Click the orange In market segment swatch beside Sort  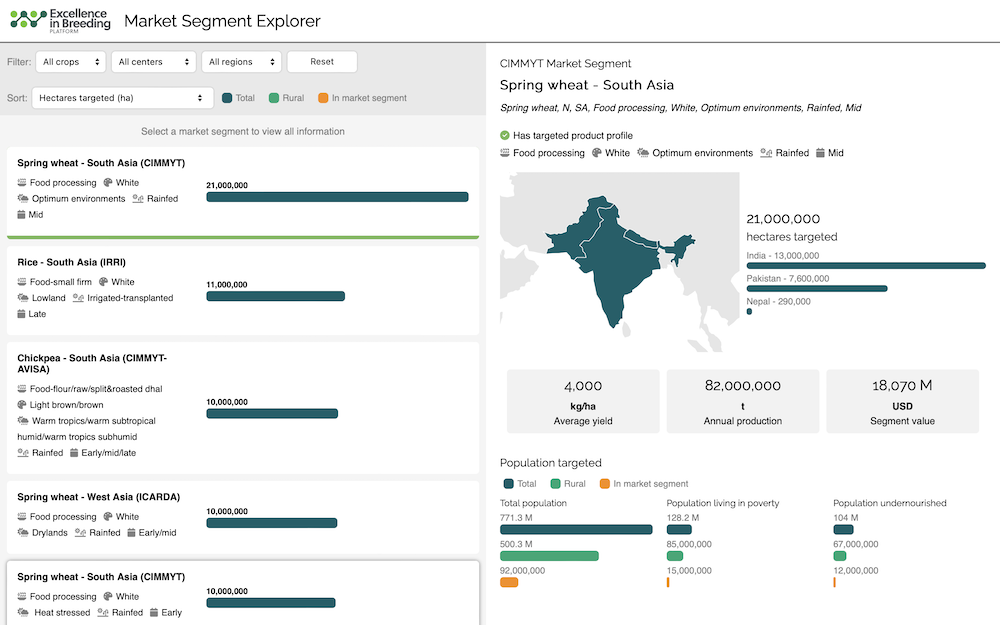323,98
